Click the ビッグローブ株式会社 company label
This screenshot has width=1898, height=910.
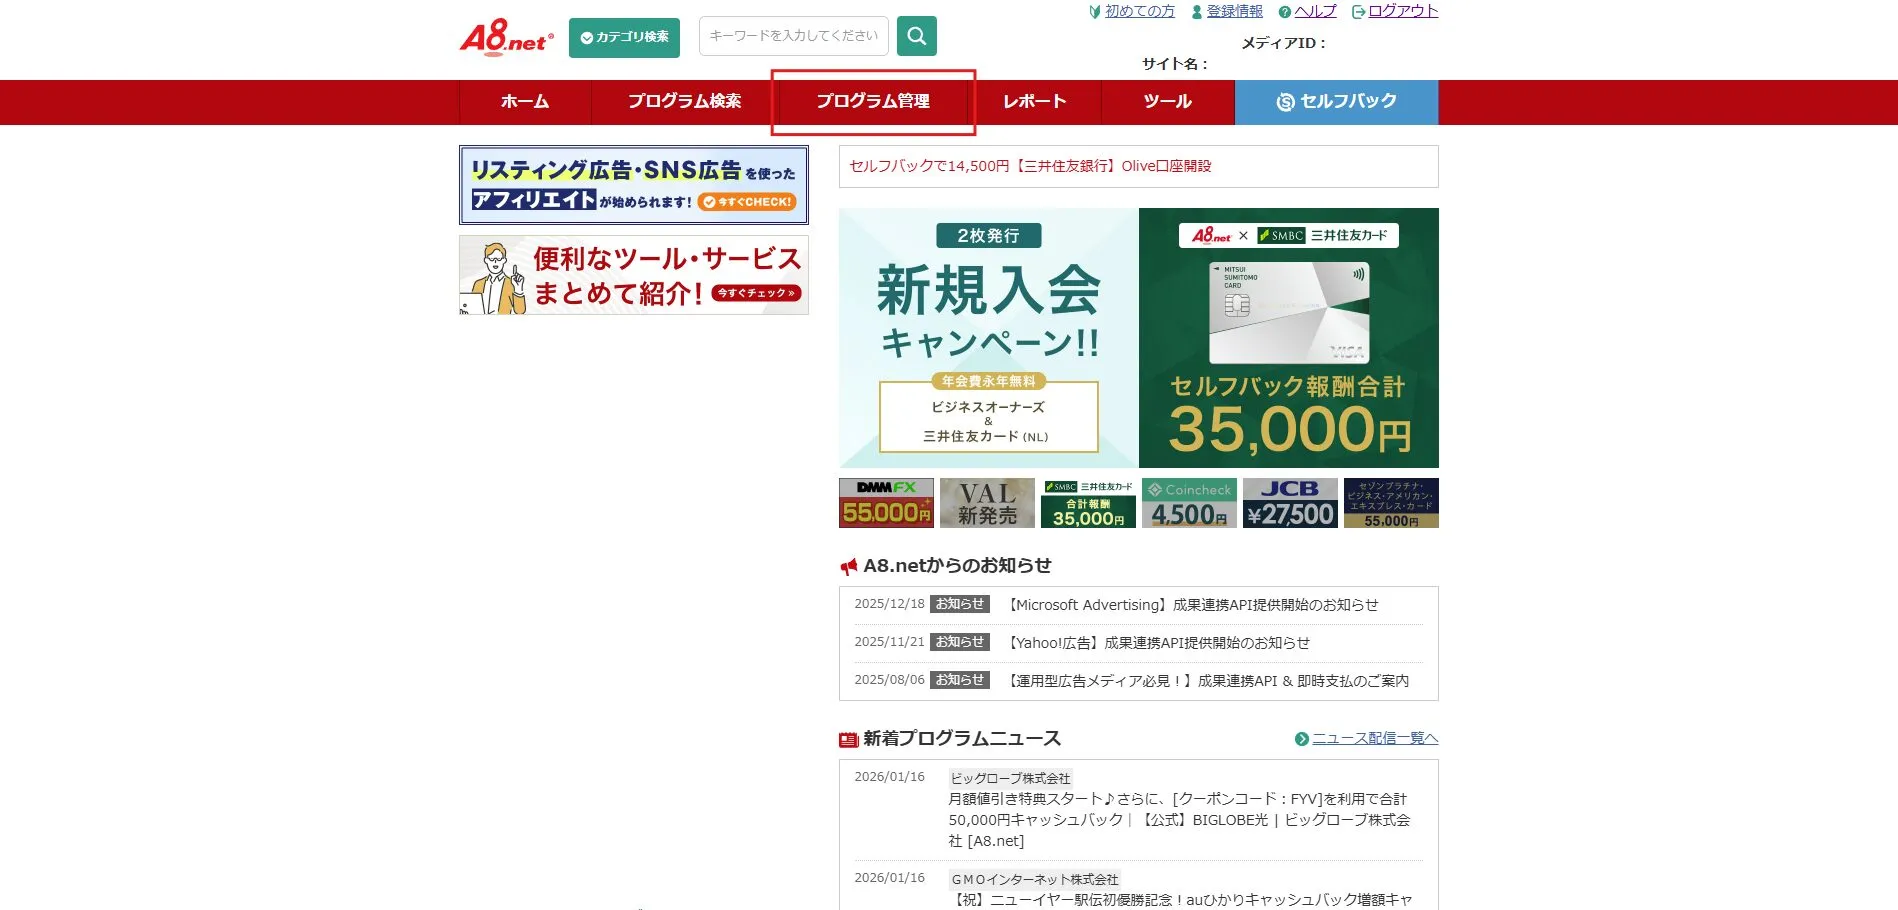point(1010,778)
